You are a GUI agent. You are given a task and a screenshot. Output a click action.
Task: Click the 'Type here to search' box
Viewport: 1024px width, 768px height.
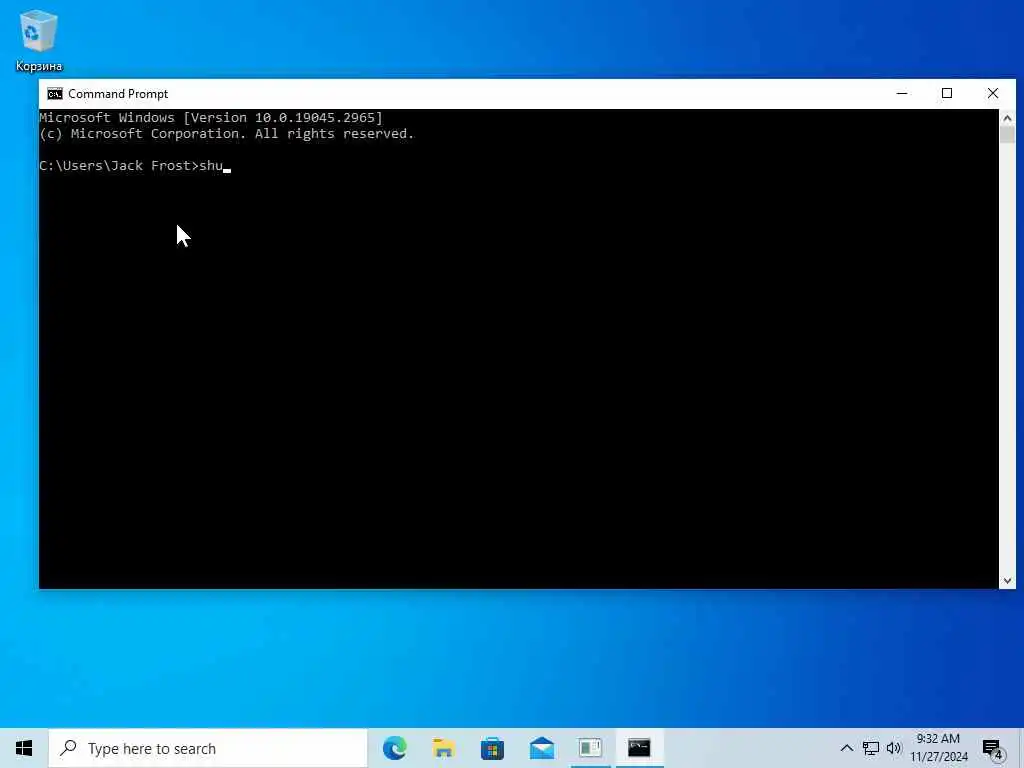[x=208, y=748]
